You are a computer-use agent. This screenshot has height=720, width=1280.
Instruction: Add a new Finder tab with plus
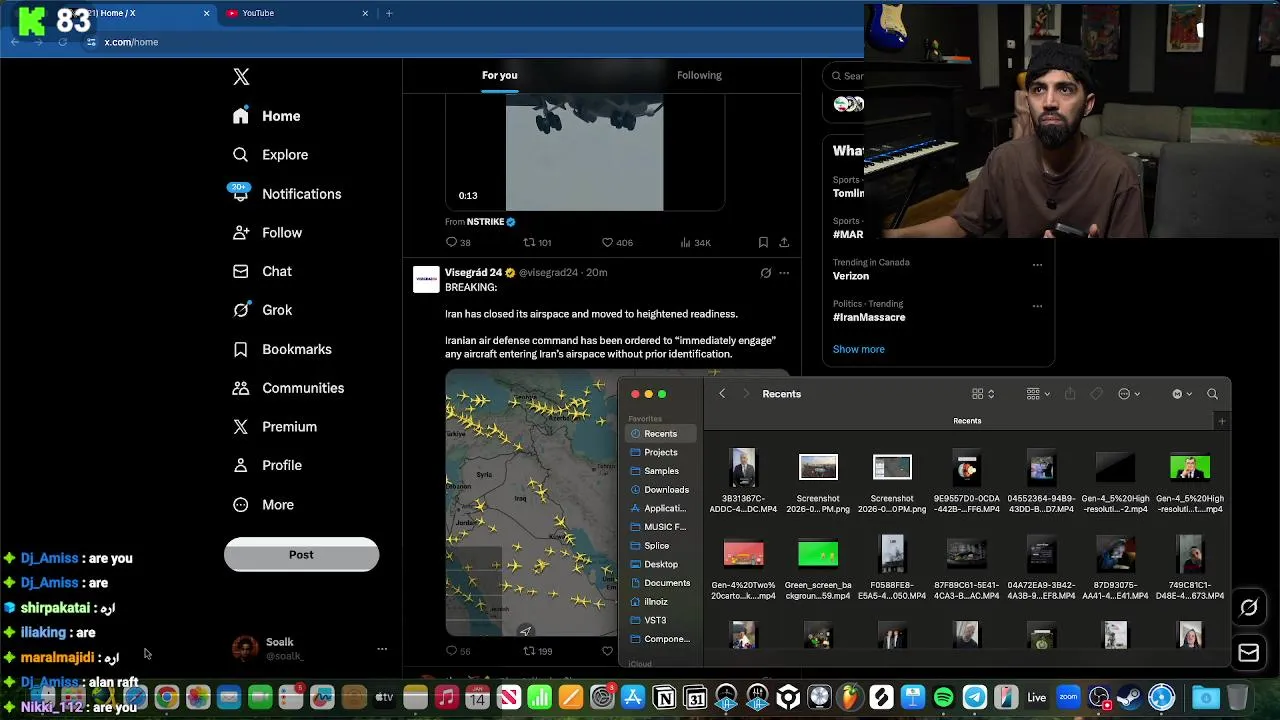tap(1221, 421)
